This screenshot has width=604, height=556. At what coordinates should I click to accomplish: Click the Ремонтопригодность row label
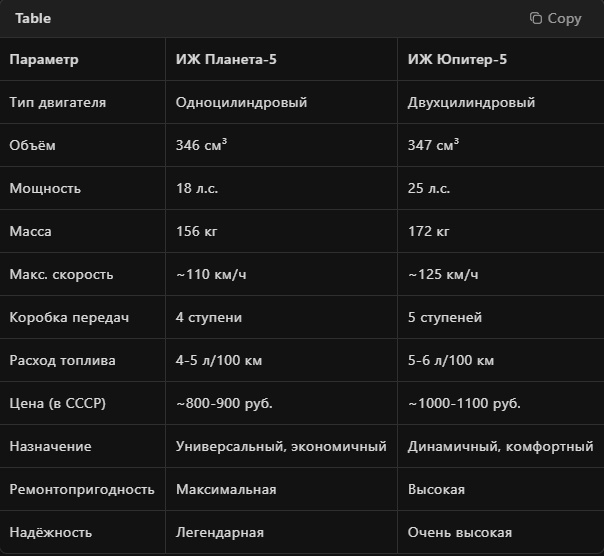point(82,489)
